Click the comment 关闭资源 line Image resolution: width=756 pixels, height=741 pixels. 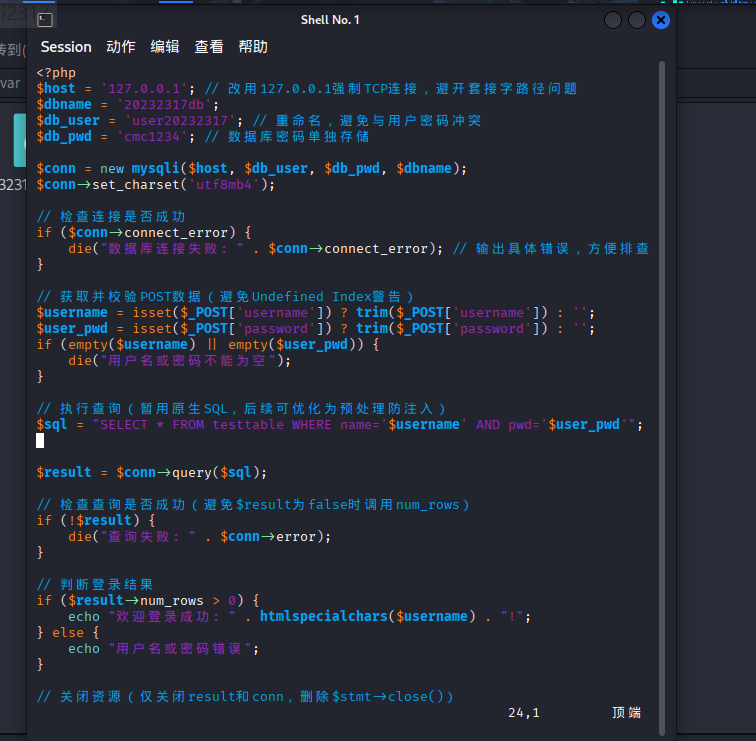[245, 697]
